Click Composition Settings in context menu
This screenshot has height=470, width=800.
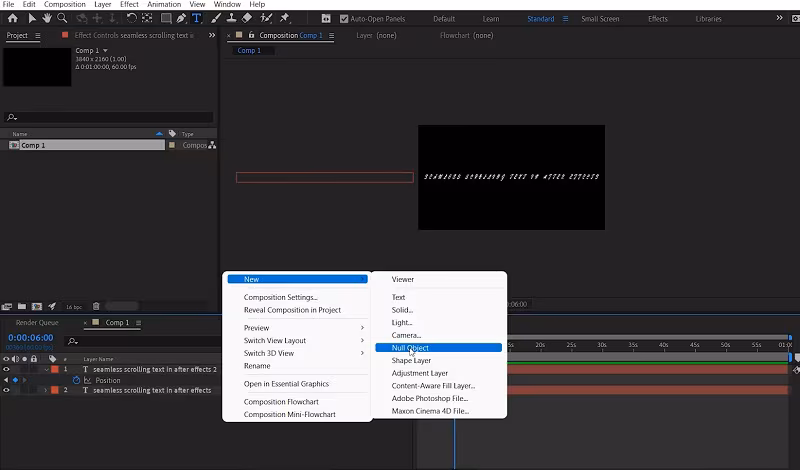[281, 297]
